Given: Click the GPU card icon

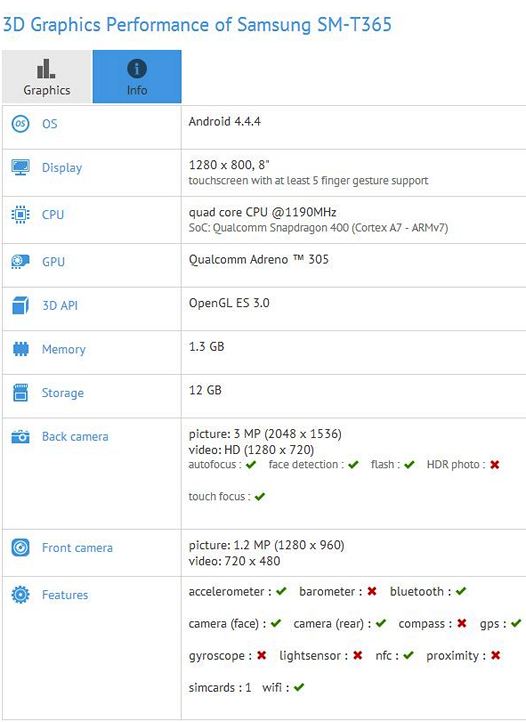Looking at the screenshot, I should (20, 262).
